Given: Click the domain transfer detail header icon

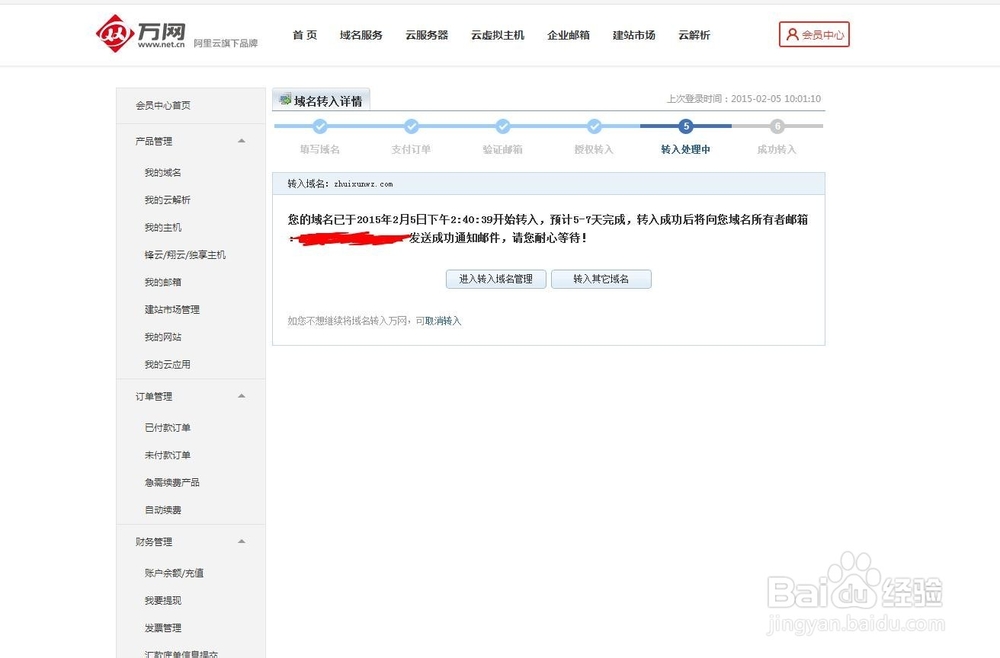Looking at the screenshot, I should [285, 100].
